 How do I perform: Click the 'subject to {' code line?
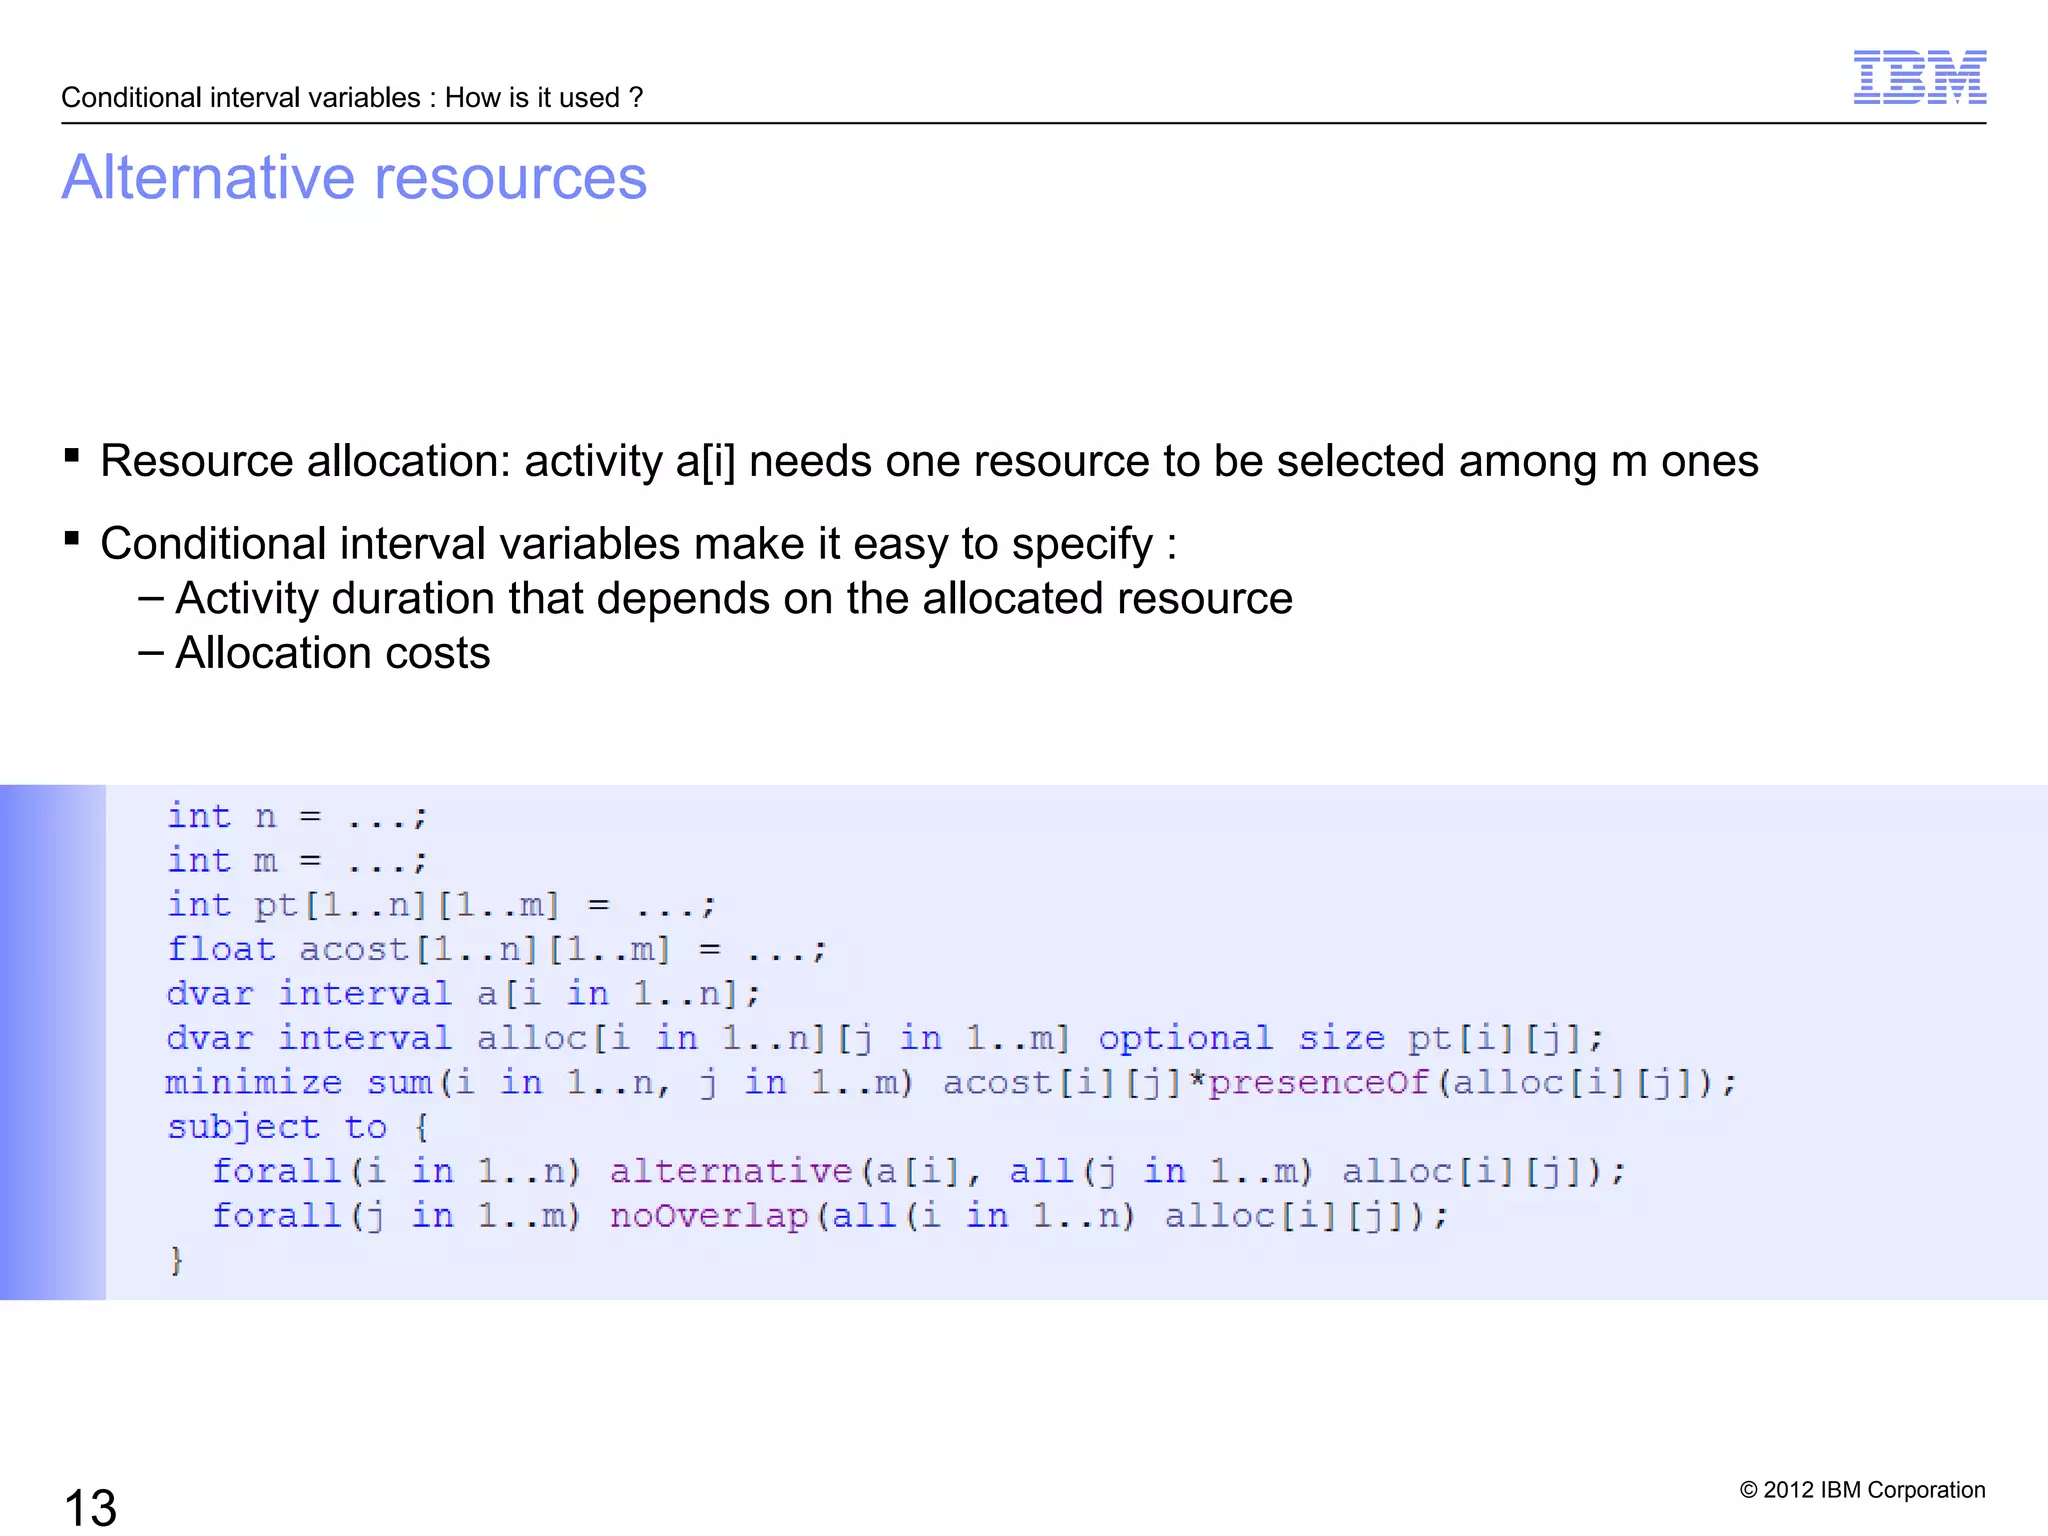click(x=298, y=1127)
